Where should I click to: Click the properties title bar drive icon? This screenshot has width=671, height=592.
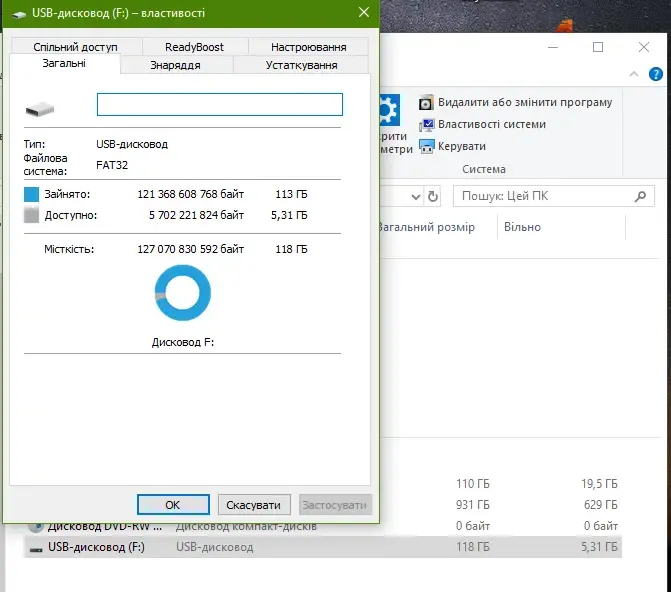pos(19,15)
